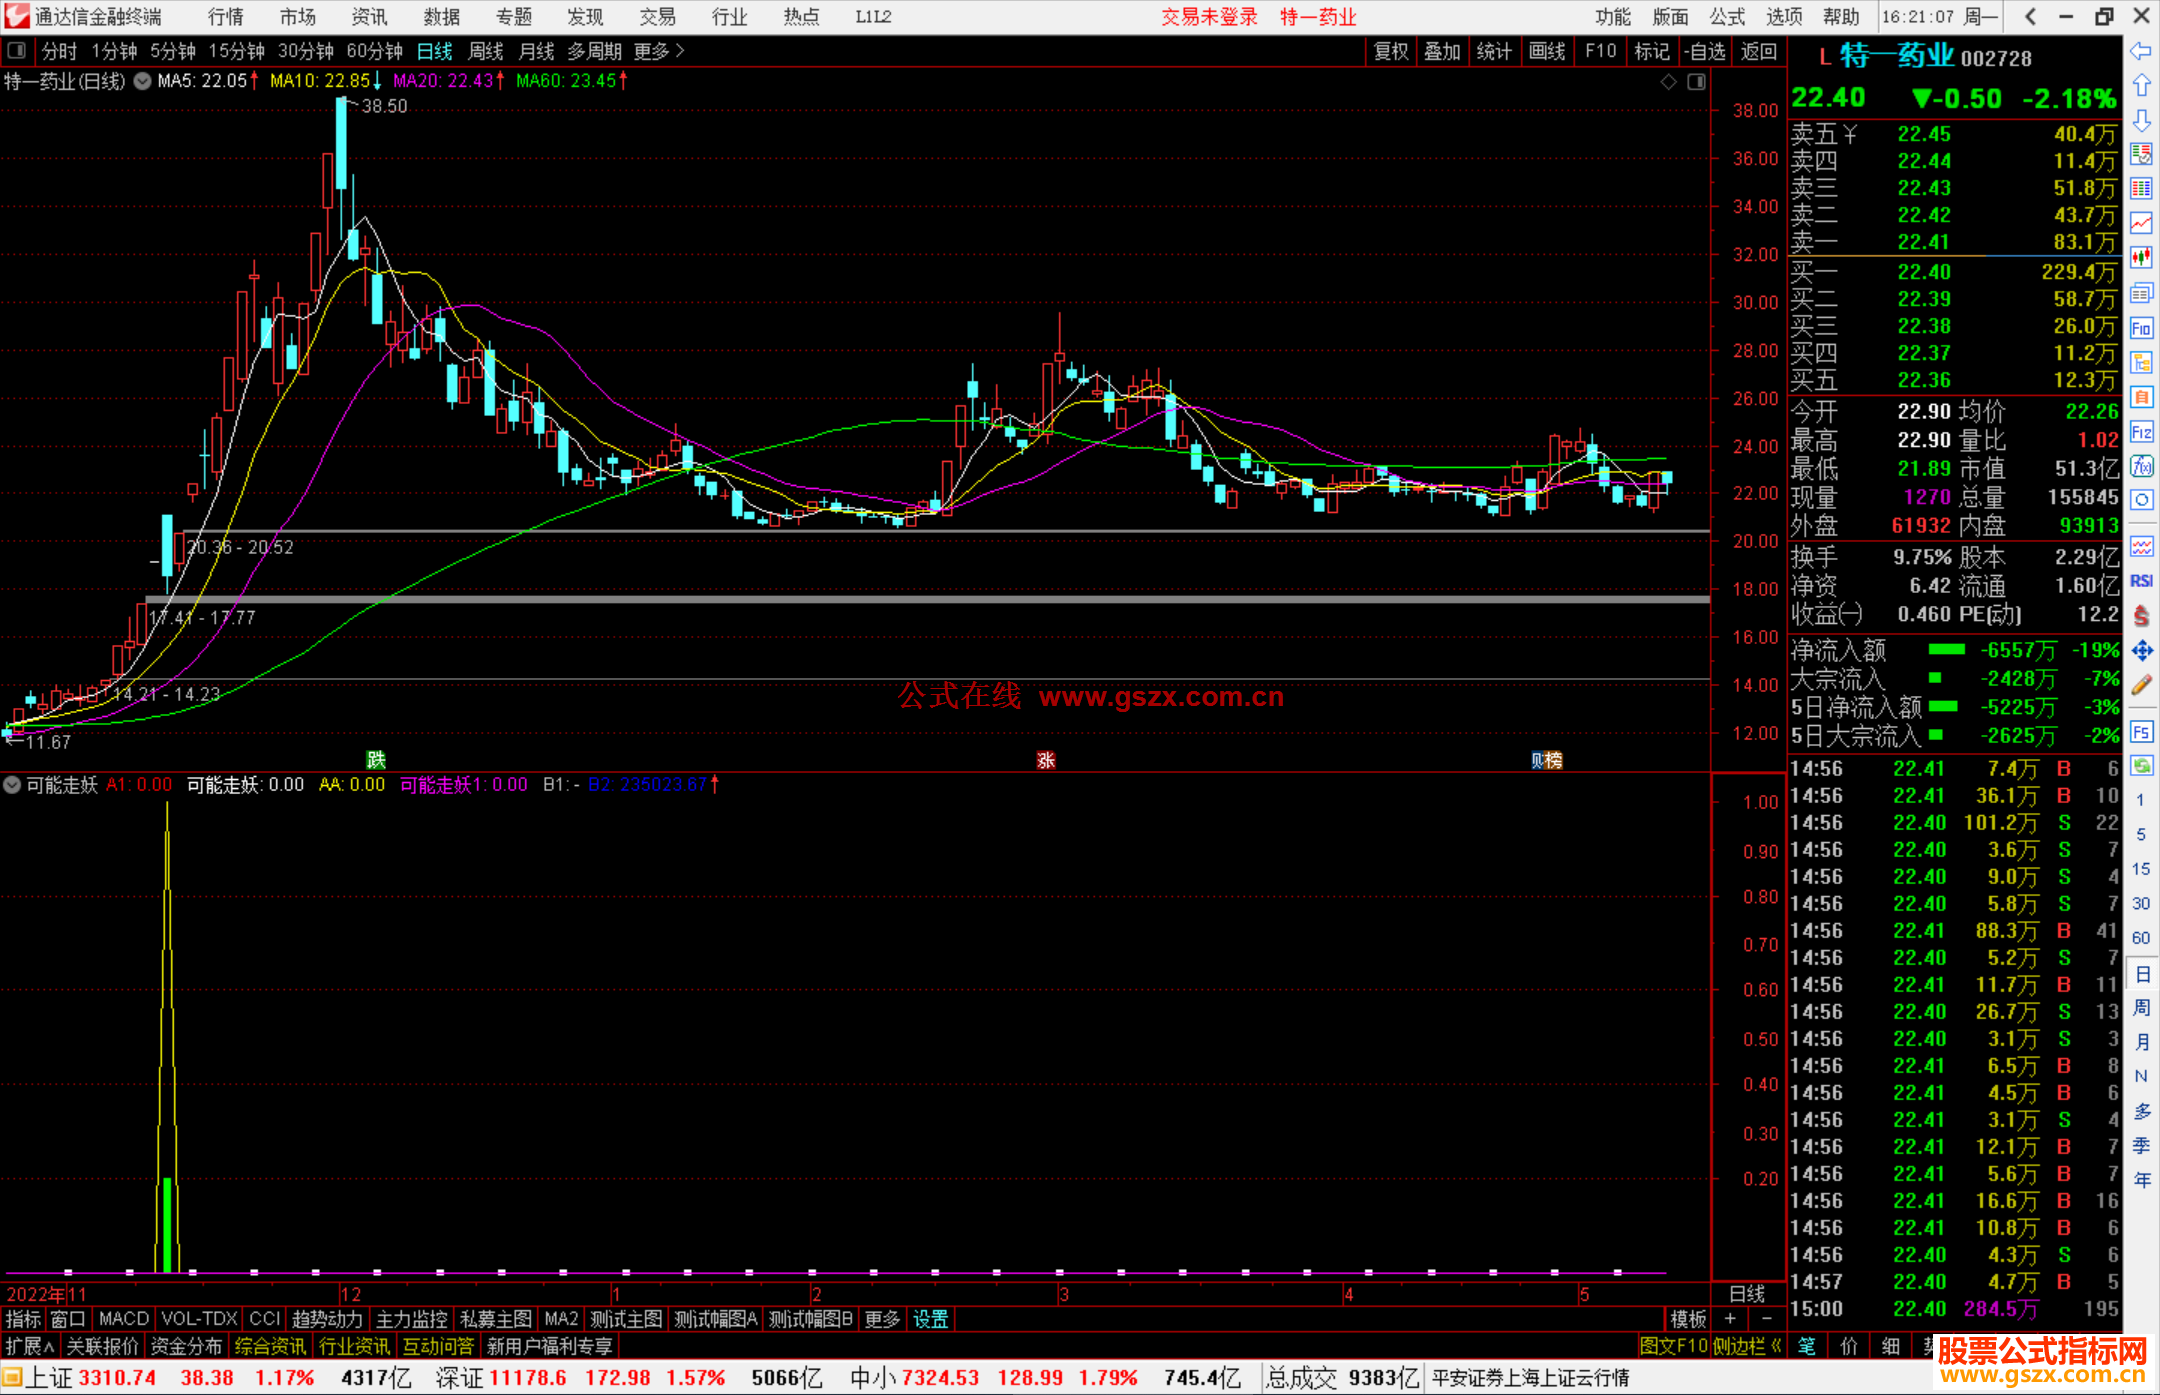Image resolution: width=2160 pixels, height=1395 pixels.
Task: Open the 行情 menu
Action: (x=225, y=17)
